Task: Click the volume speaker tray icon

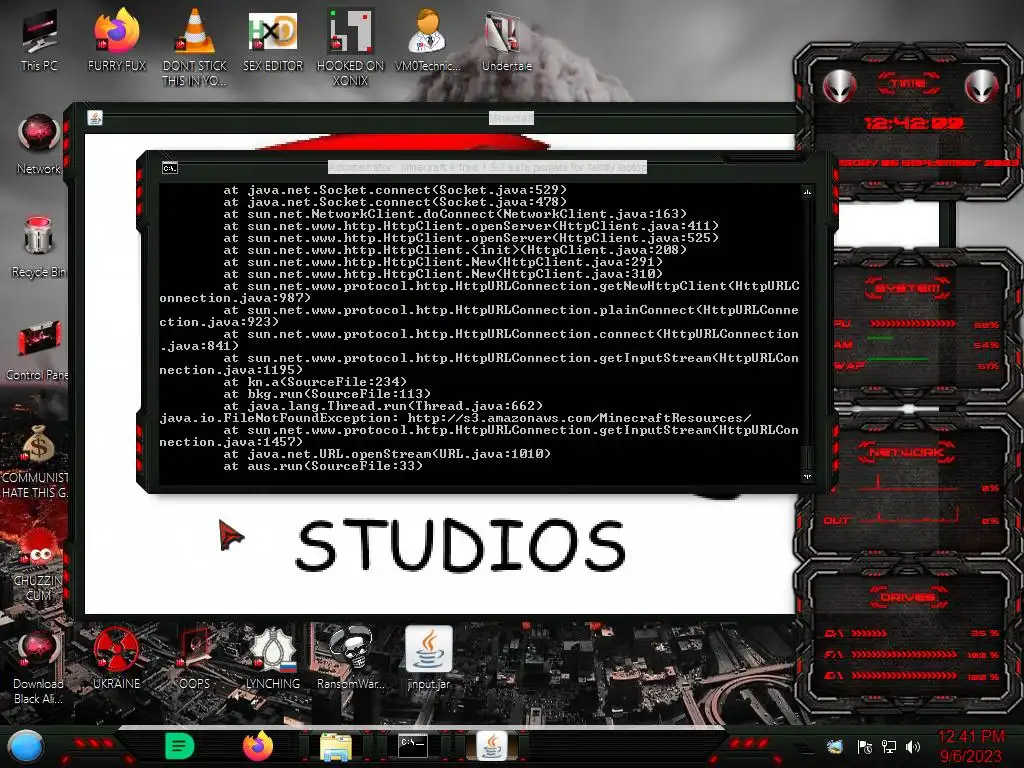Action: pyautogui.click(x=913, y=746)
